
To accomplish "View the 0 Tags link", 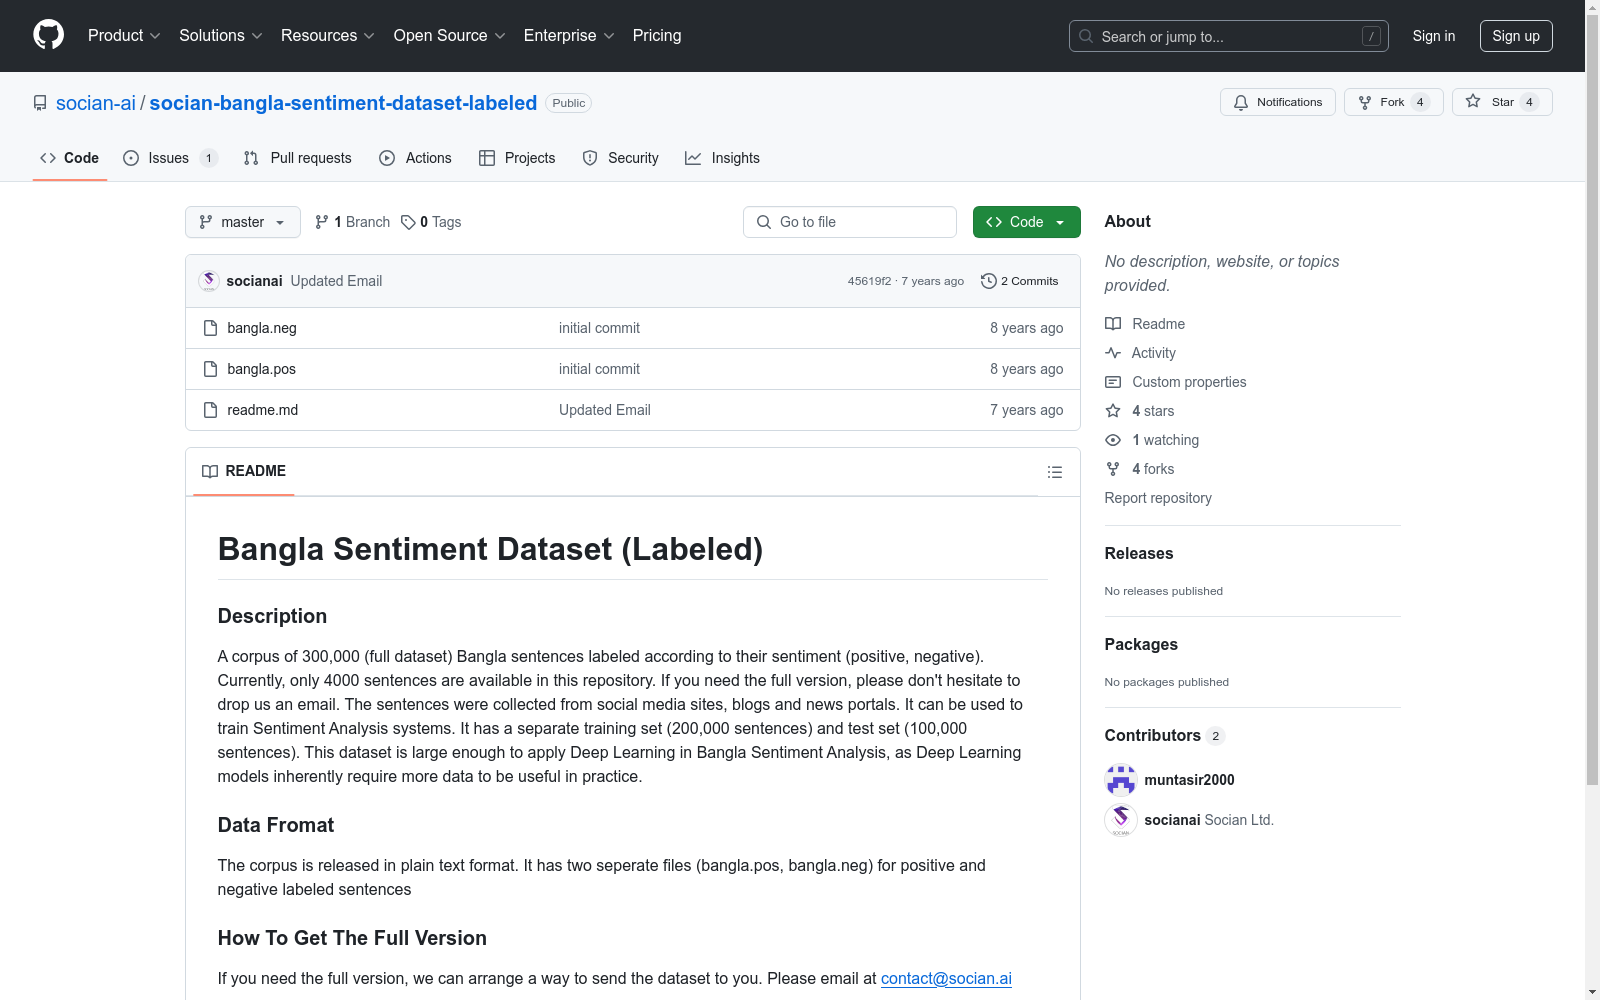I will [431, 222].
